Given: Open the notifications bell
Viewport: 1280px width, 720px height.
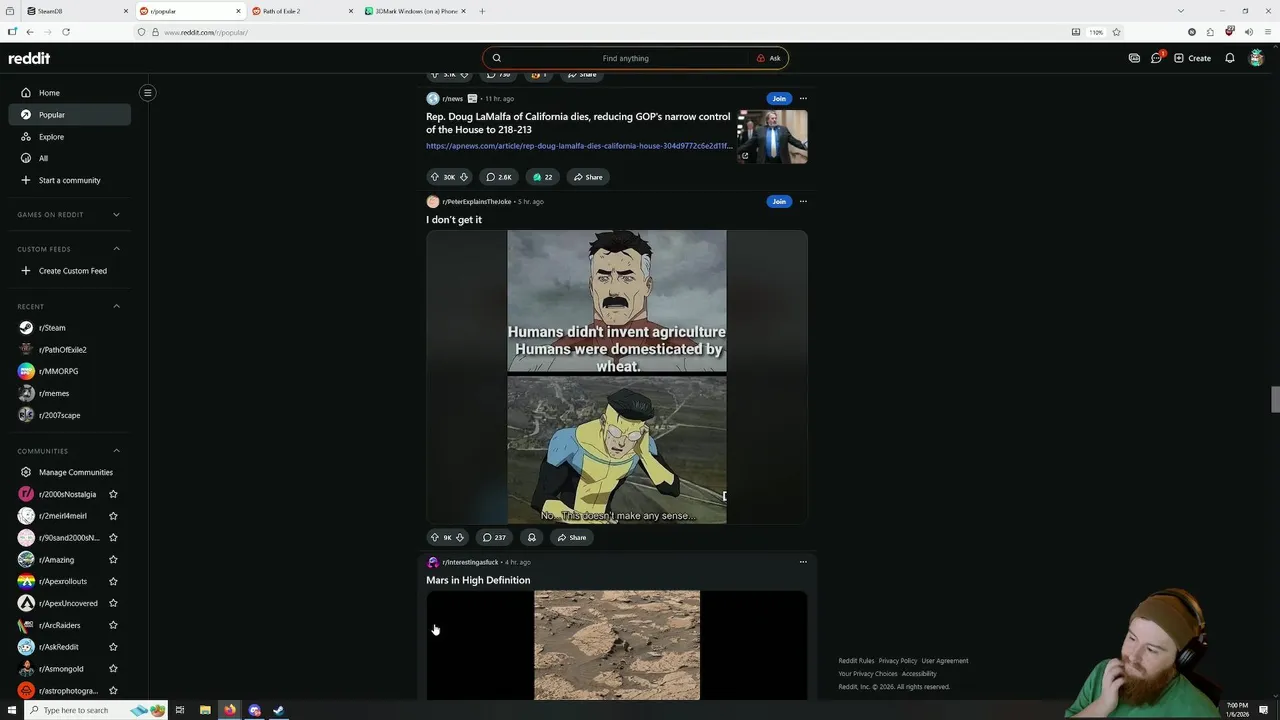Looking at the screenshot, I should coord(1230,58).
